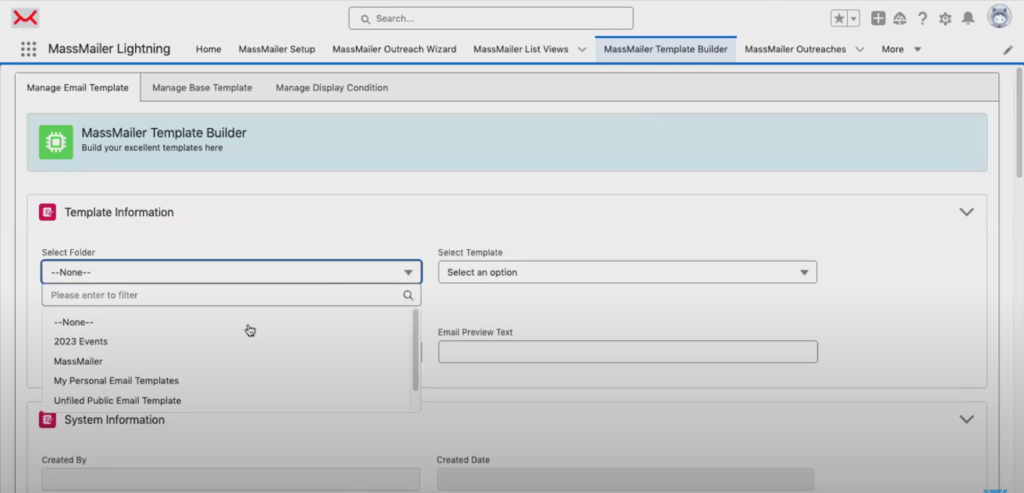Open the Setup gear icon
1024x493 pixels.
tap(945, 19)
